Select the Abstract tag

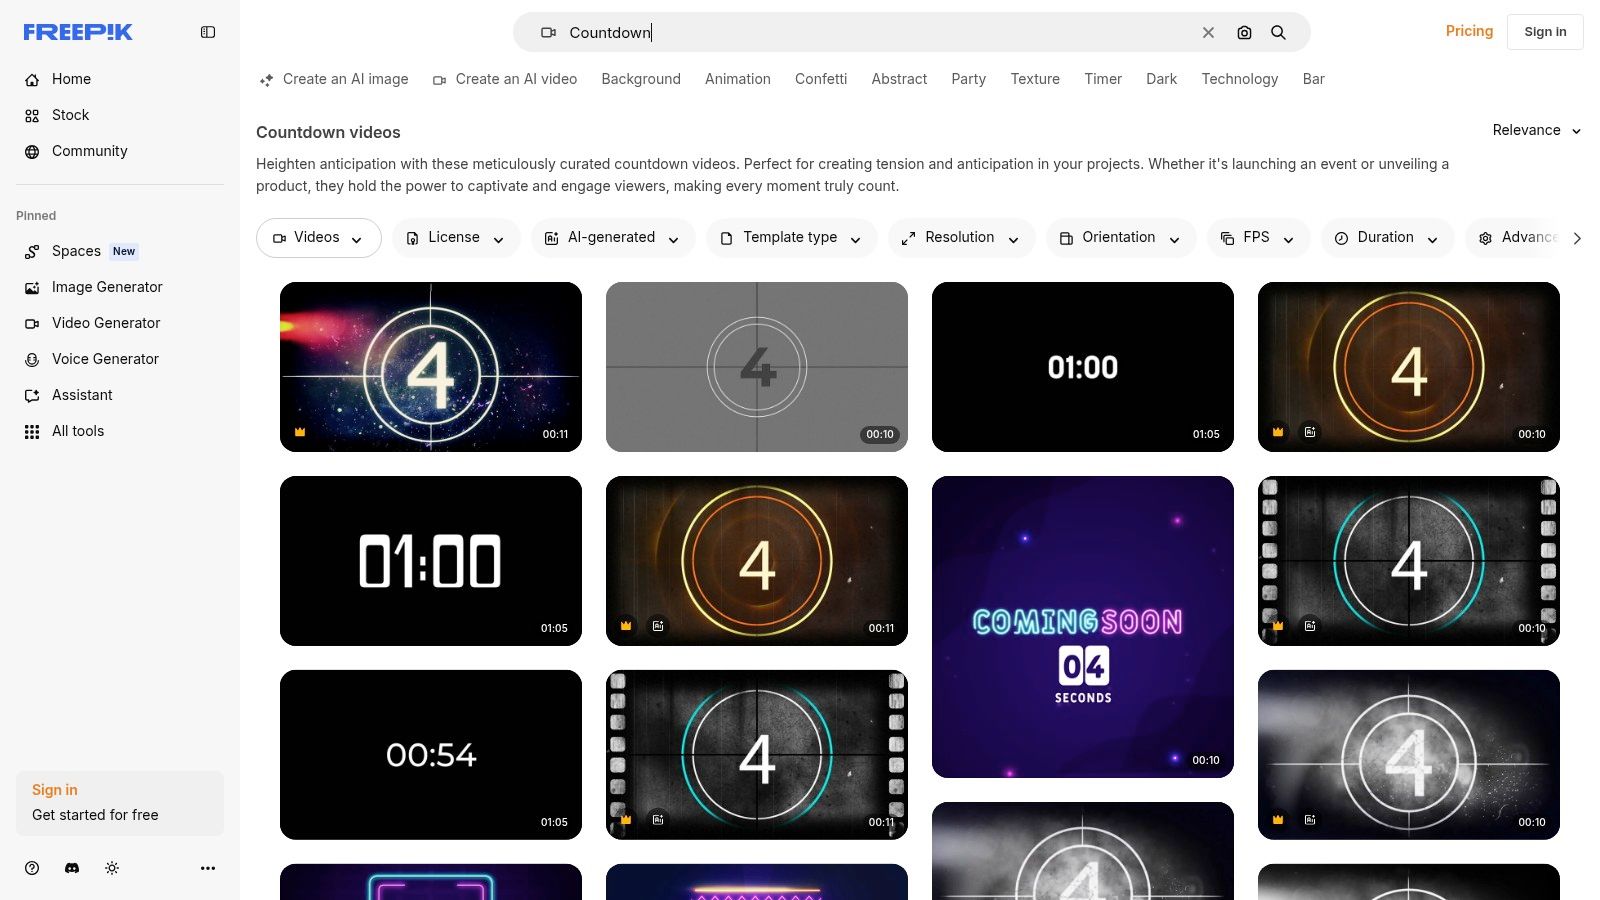coord(899,79)
